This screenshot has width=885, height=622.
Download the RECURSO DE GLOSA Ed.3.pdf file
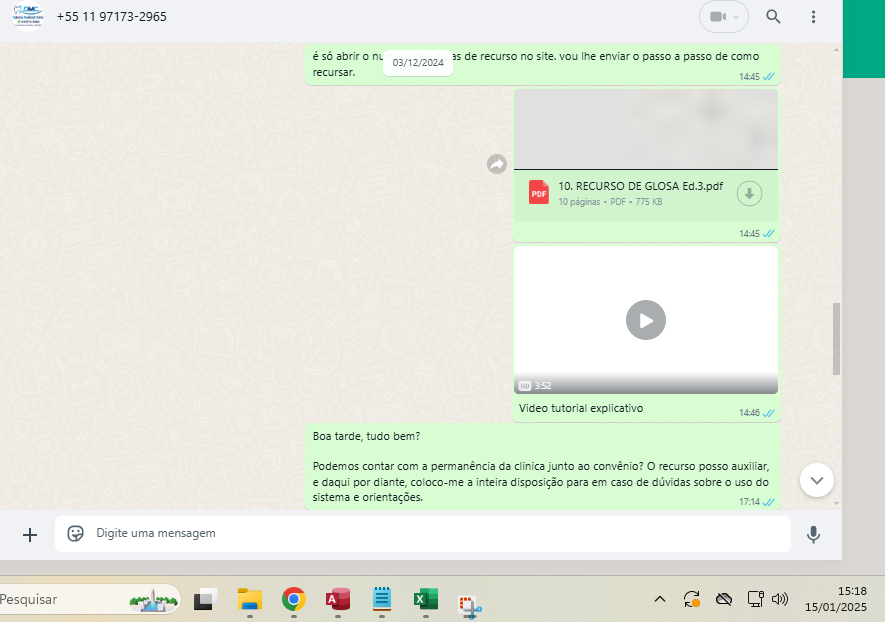pyautogui.click(x=749, y=193)
